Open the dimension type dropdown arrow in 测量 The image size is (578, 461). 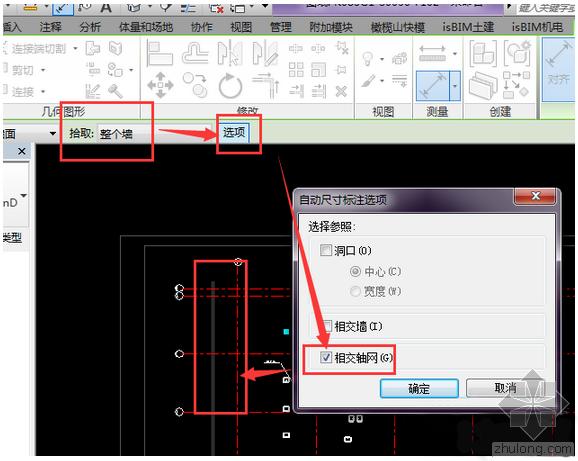click(455, 86)
